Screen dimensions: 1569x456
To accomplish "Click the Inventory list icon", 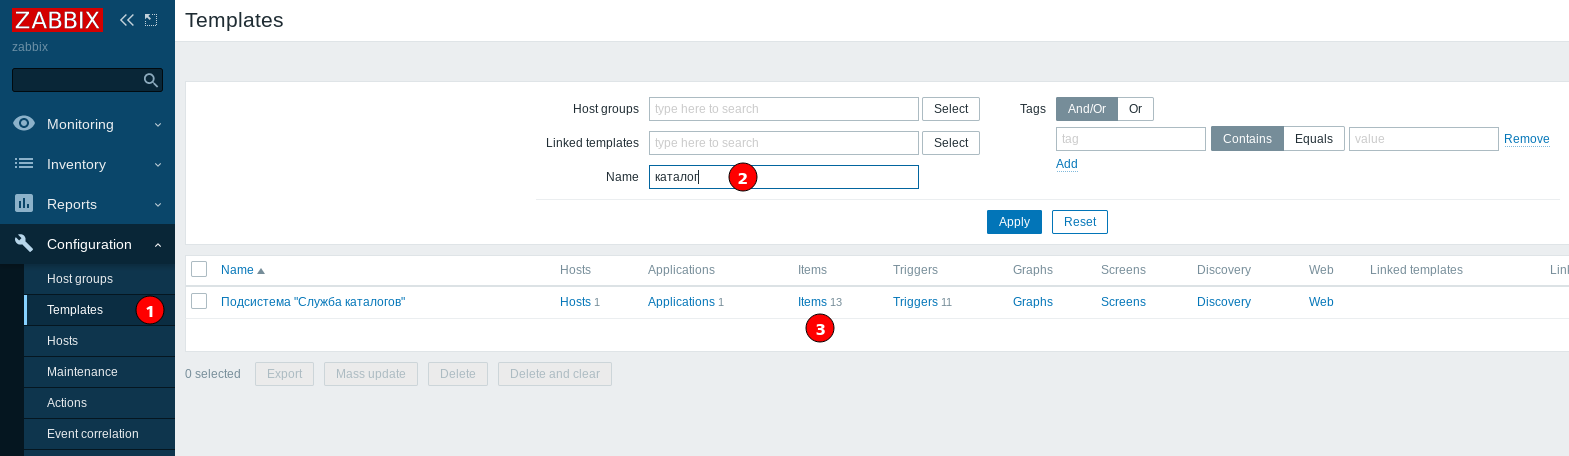I will tap(24, 164).
